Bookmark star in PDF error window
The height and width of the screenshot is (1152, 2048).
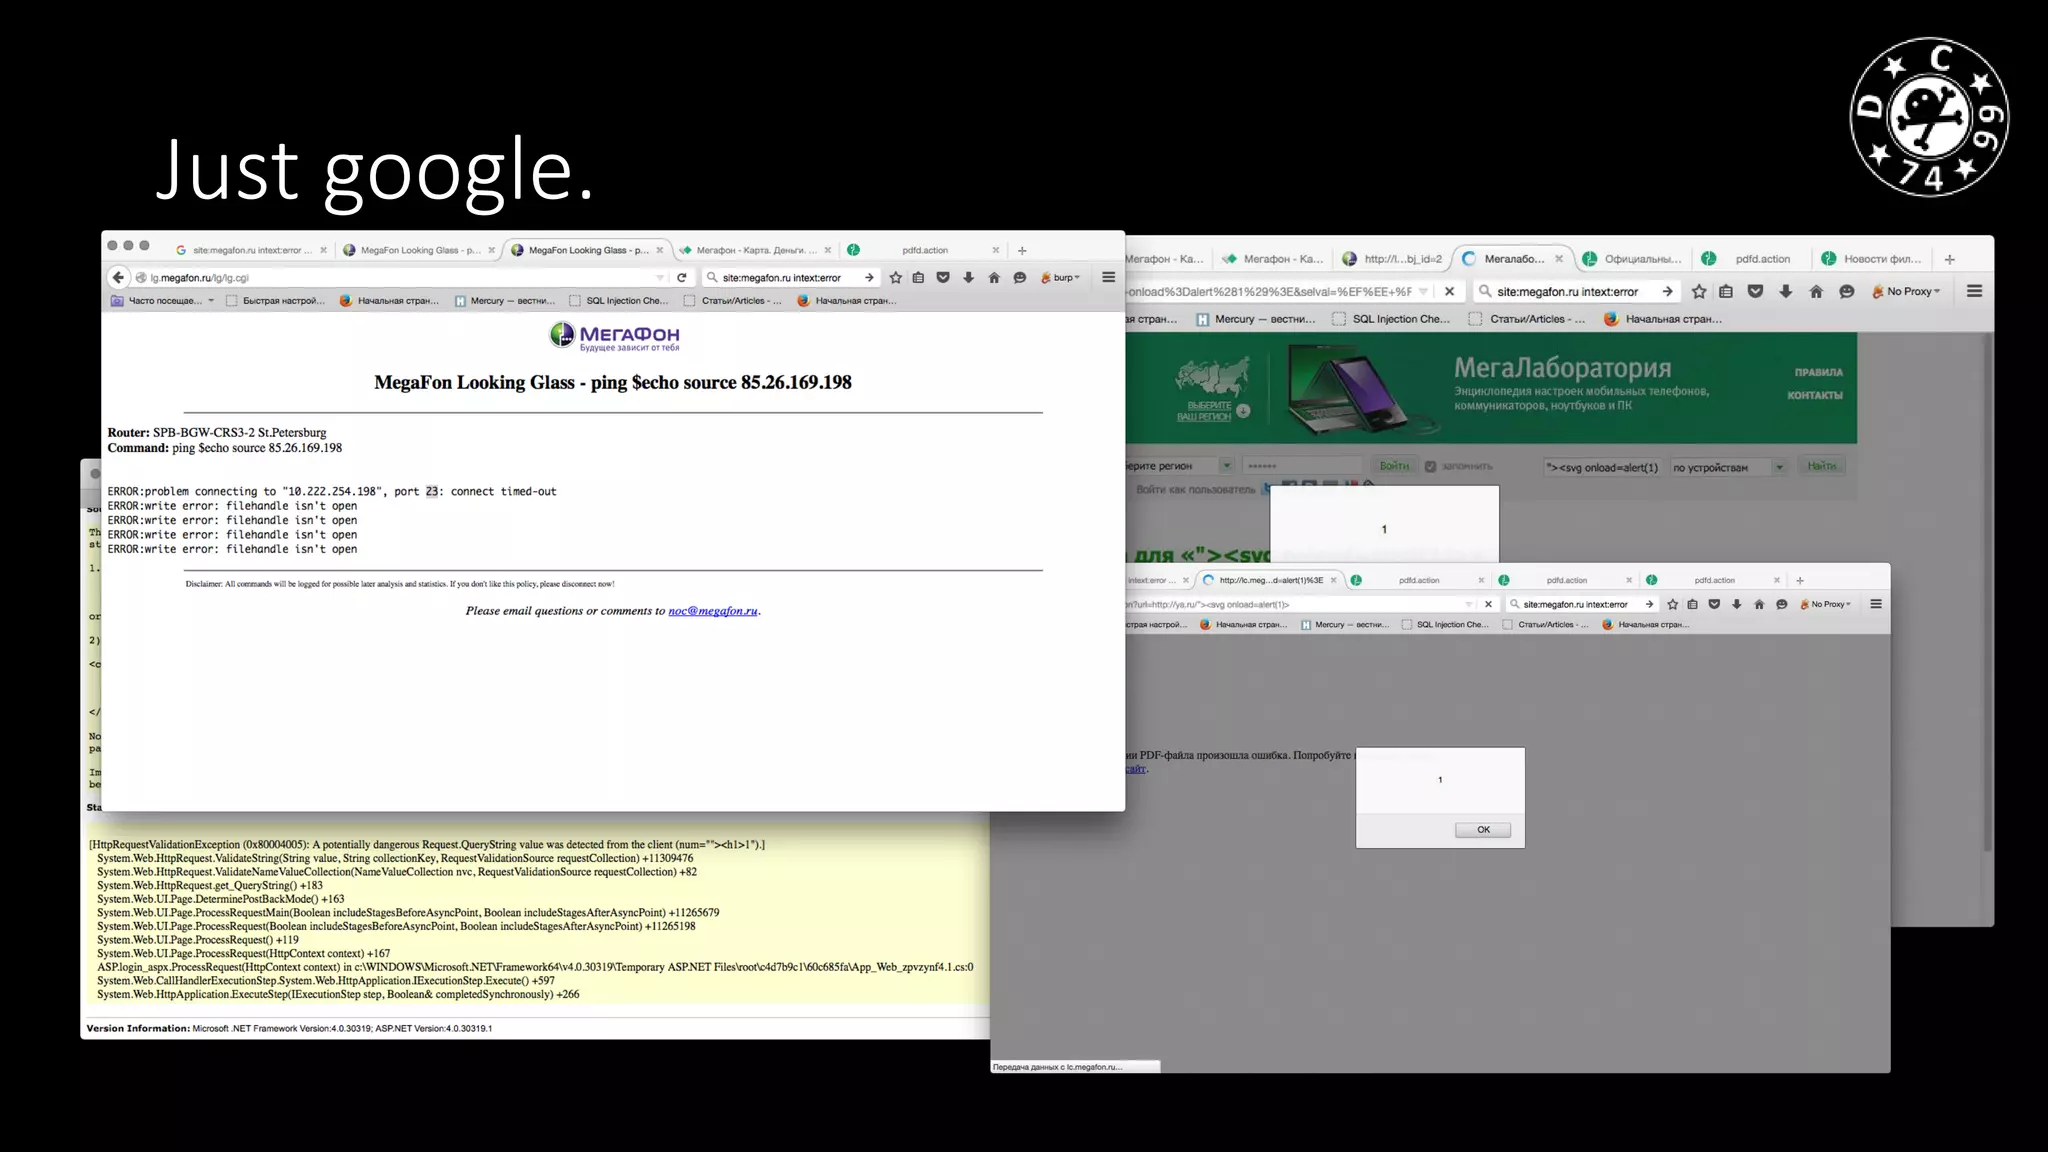(1672, 604)
